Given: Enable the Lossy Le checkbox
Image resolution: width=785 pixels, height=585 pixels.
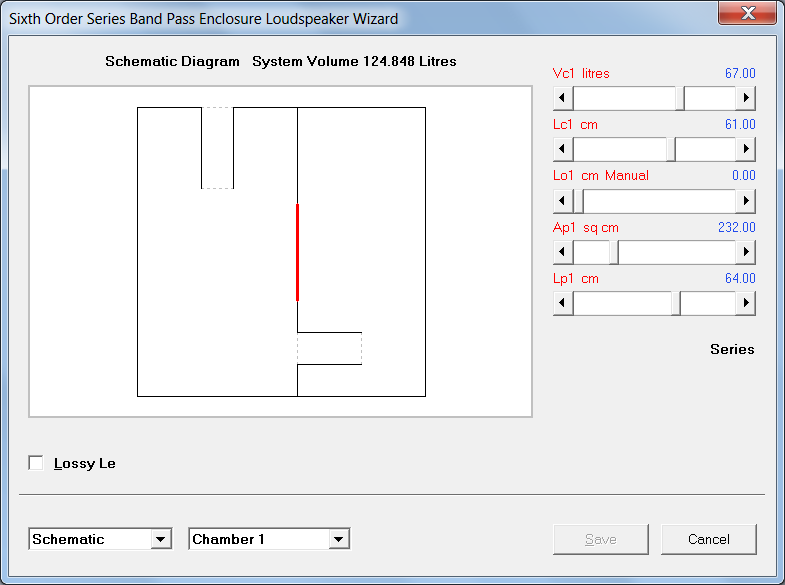Looking at the screenshot, I should tap(36, 463).
